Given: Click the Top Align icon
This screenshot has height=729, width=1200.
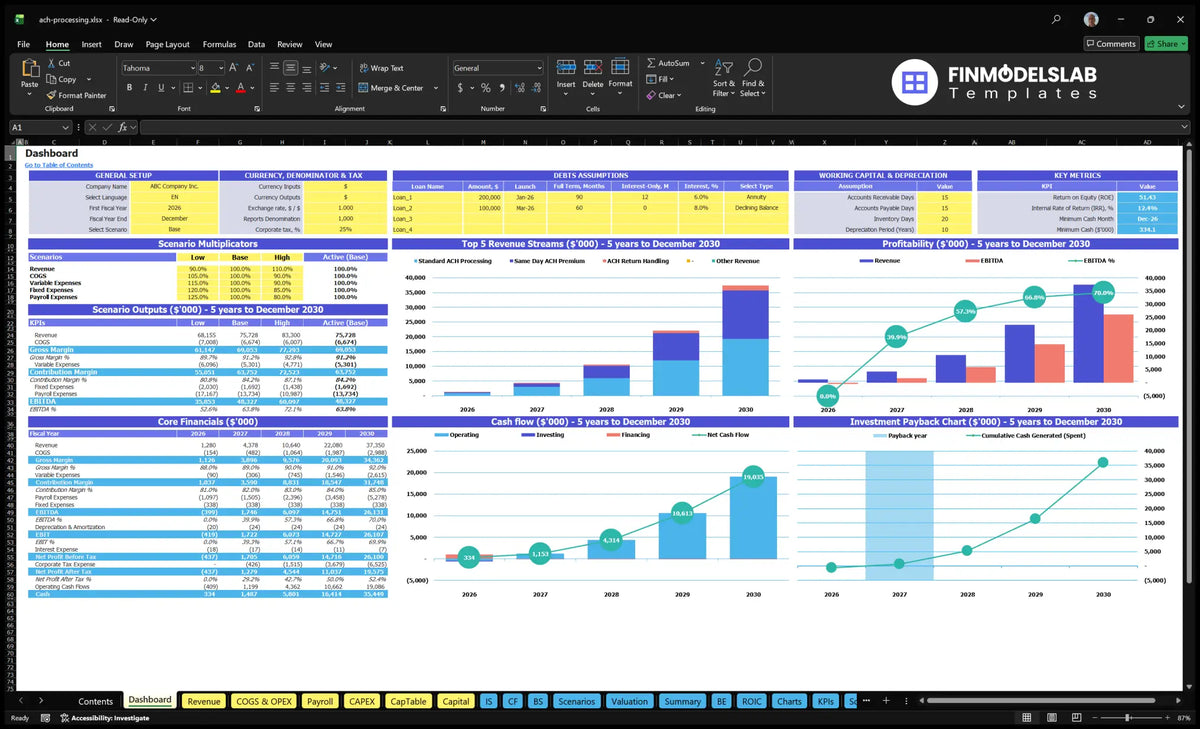Looking at the screenshot, I should 274,68.
